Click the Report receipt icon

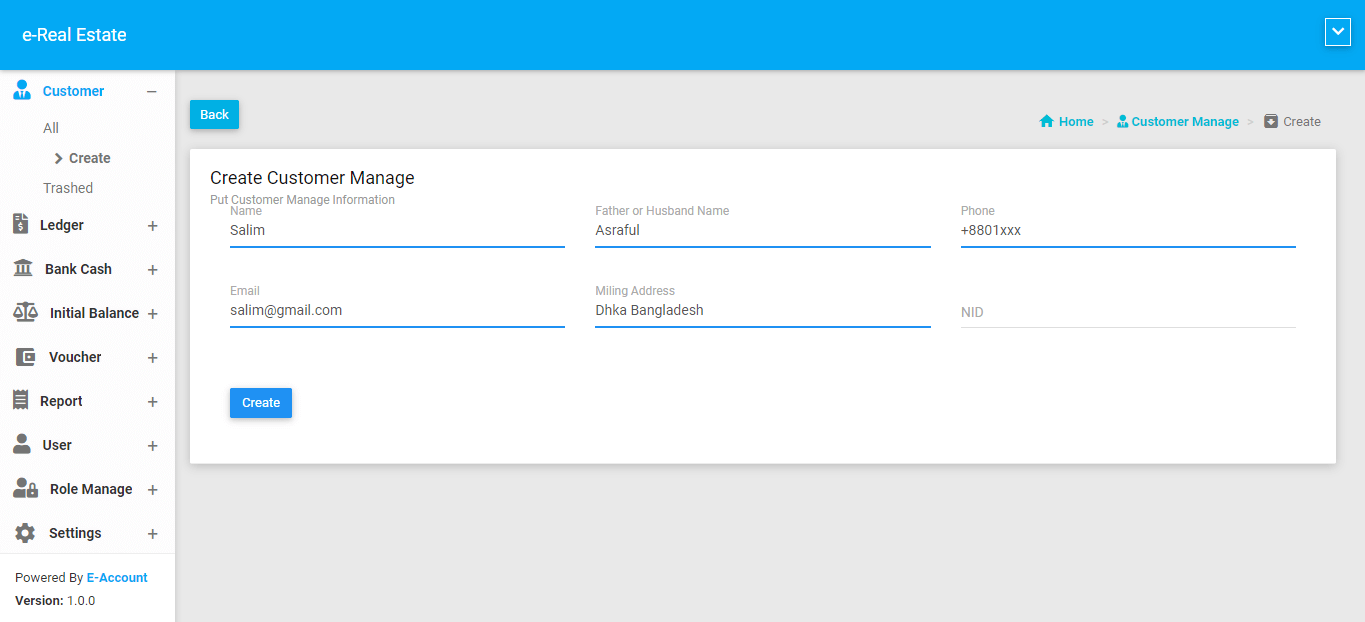pos(20,401)
